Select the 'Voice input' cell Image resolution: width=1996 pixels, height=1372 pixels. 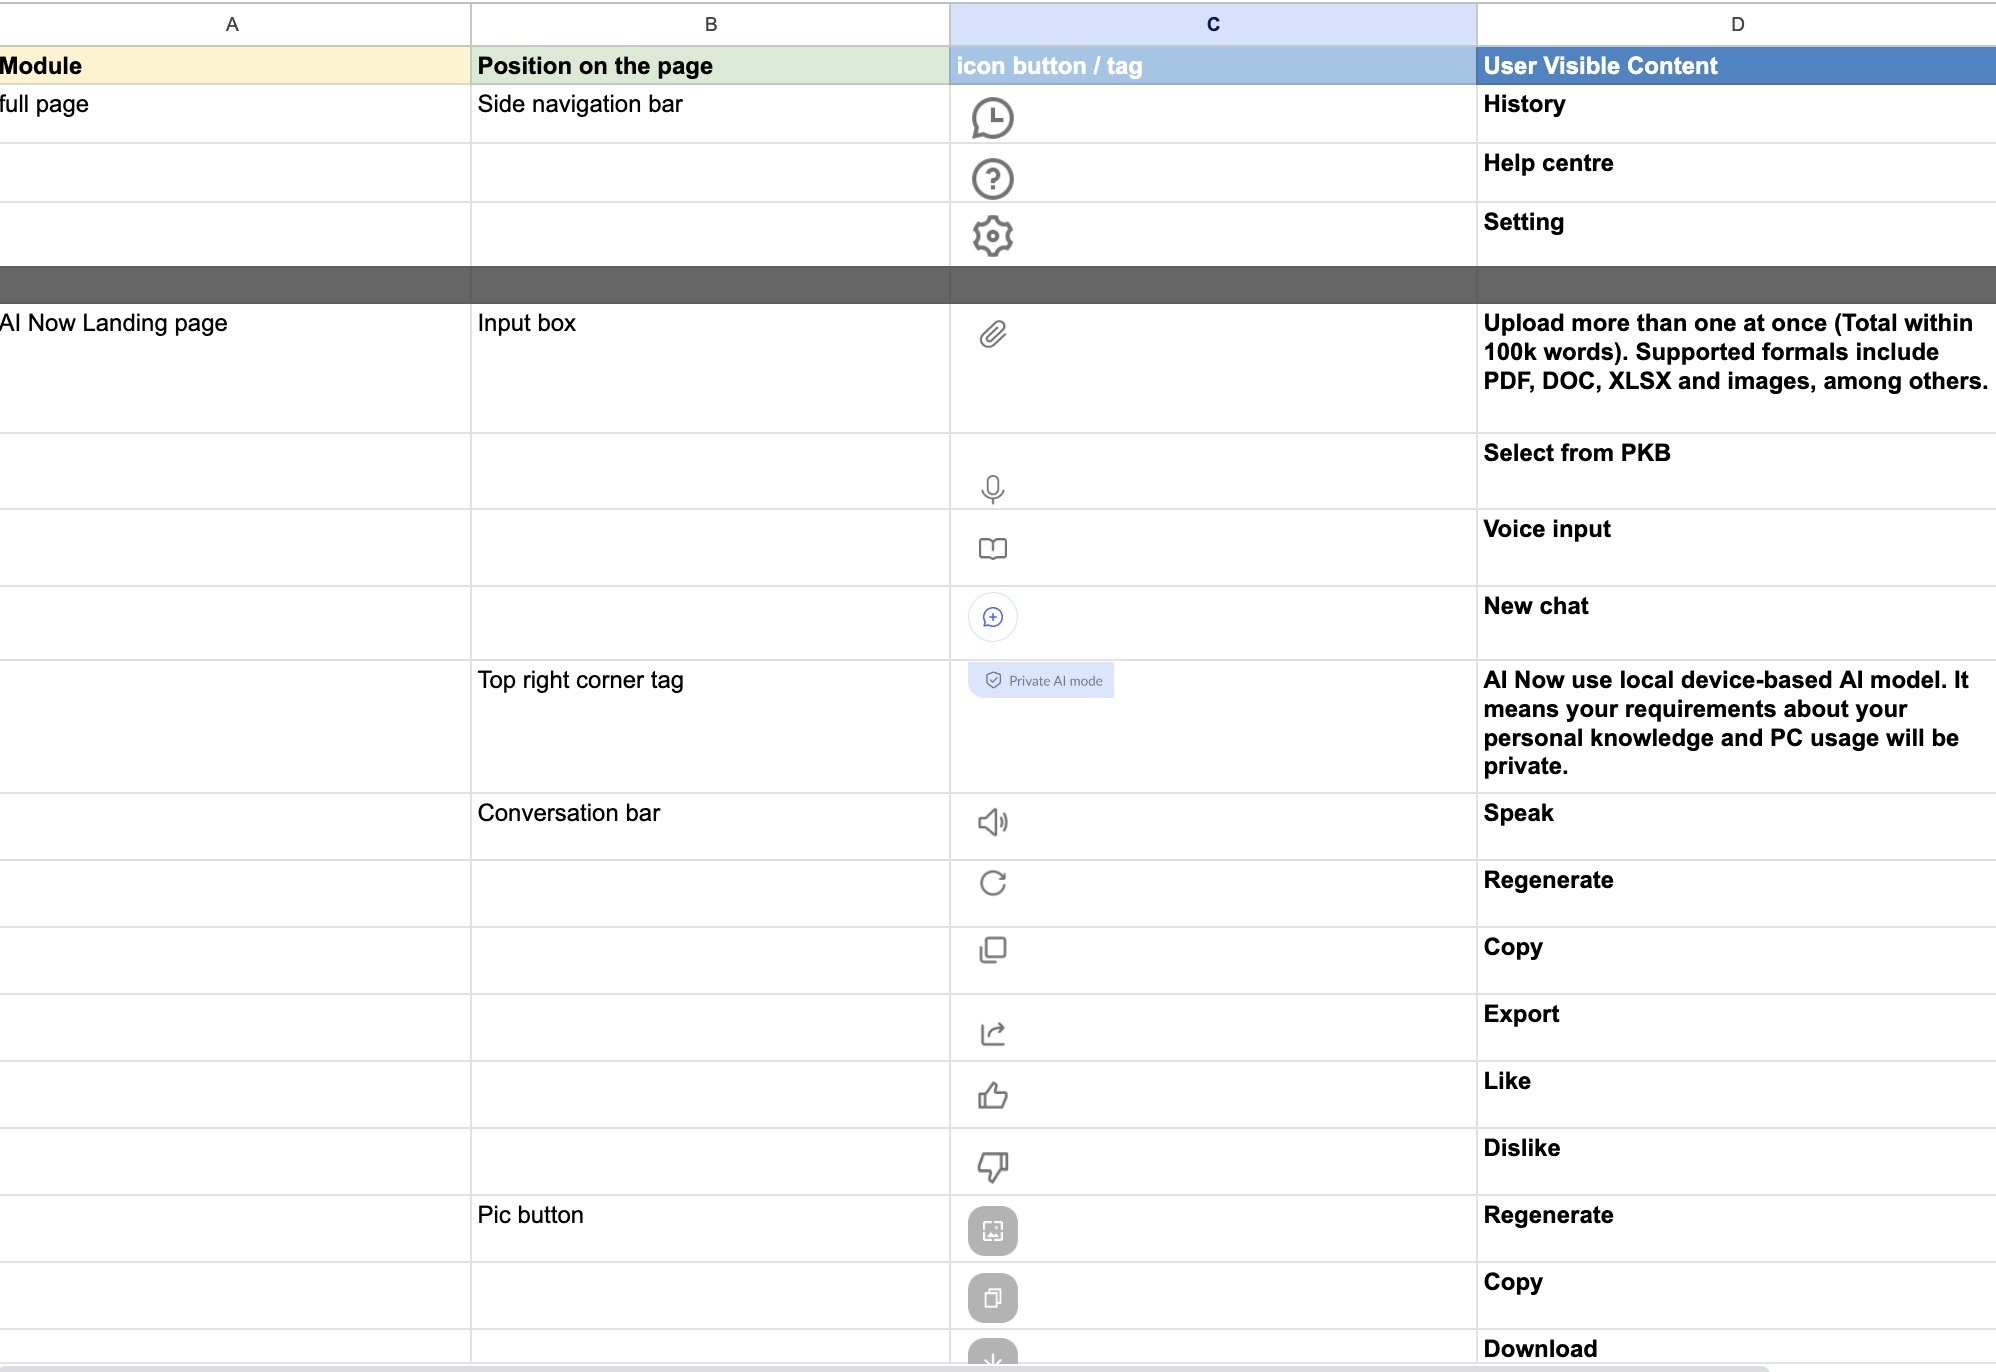tap(1737, 548)
